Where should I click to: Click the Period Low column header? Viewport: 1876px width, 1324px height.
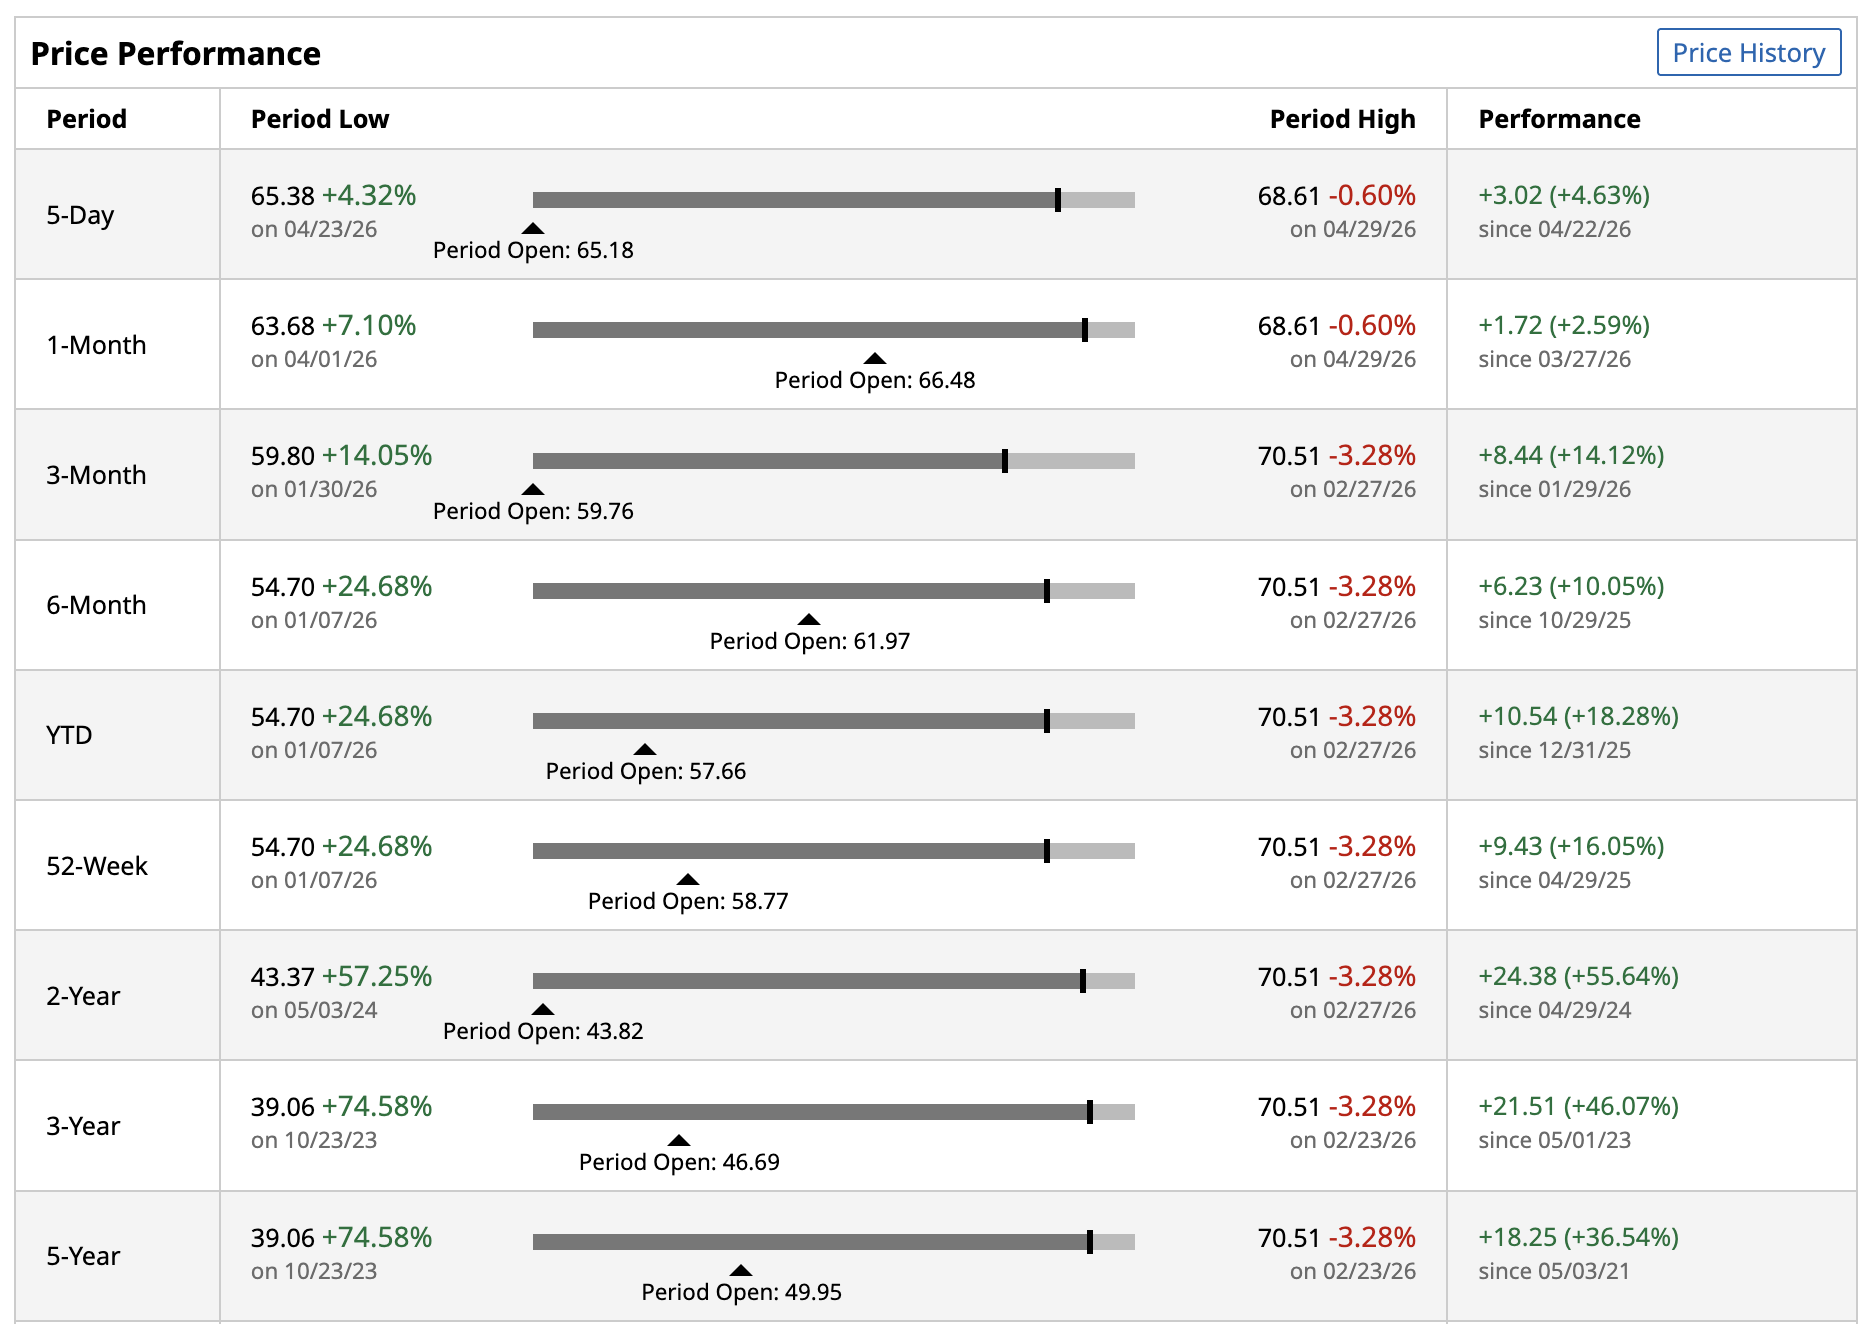coord(320,119)
